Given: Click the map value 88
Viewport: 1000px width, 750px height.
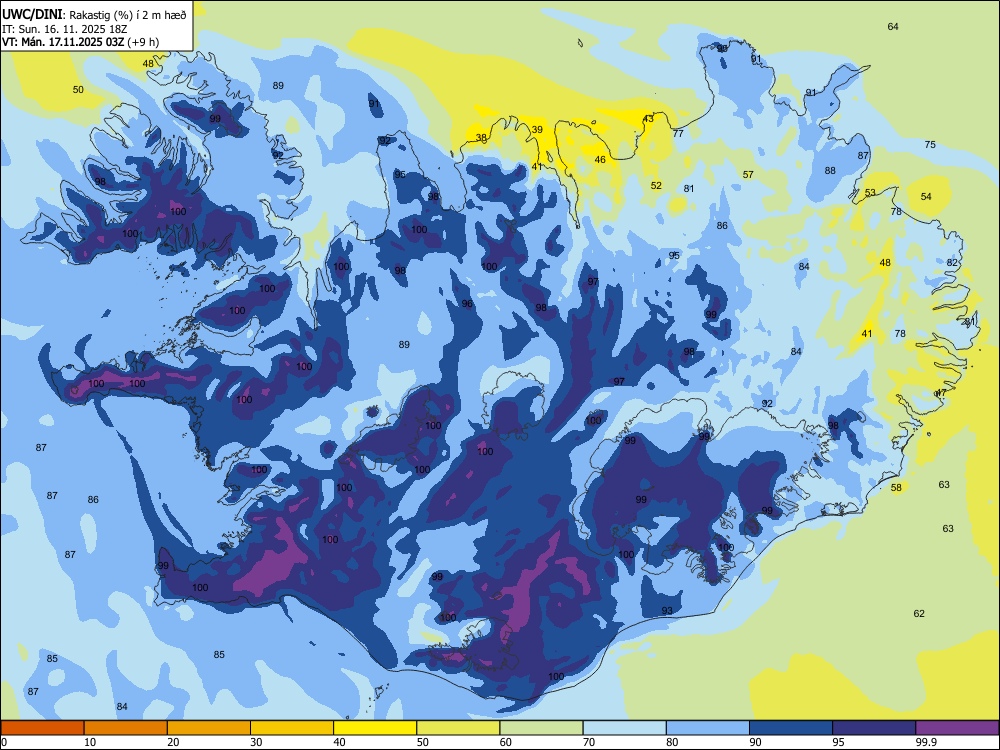Looking at the screenshot, I should tap(830, 170).
